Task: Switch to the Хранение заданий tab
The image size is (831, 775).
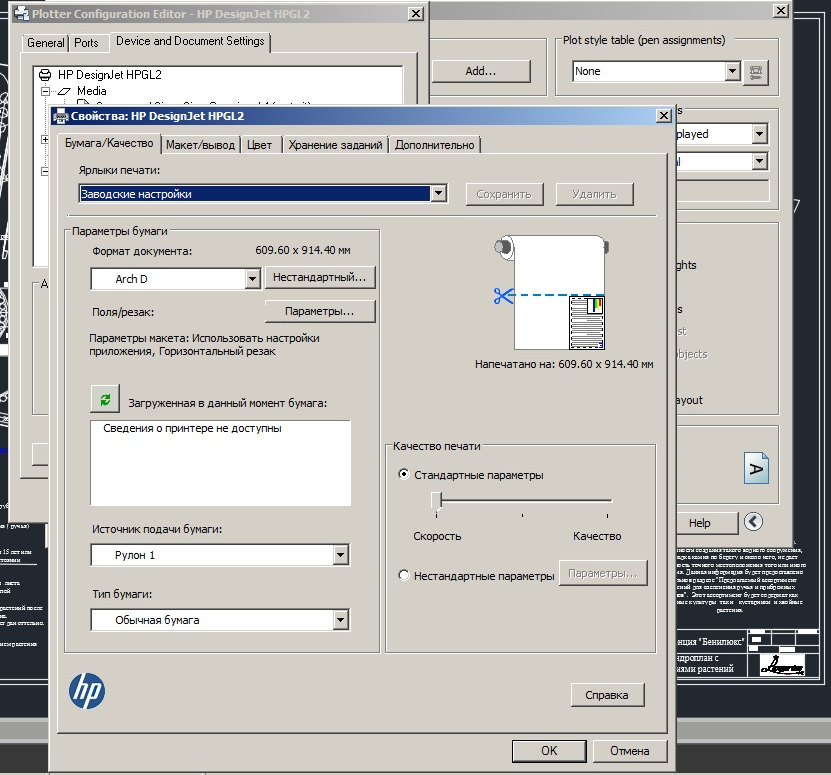Action: click(x=335, y=145)
